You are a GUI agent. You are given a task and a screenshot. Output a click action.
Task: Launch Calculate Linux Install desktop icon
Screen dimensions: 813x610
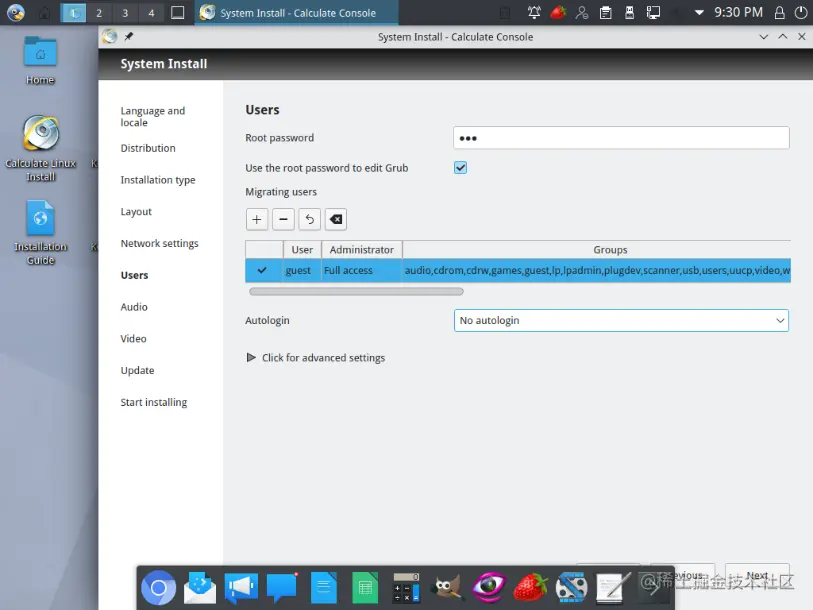click(x=40, y=149)
